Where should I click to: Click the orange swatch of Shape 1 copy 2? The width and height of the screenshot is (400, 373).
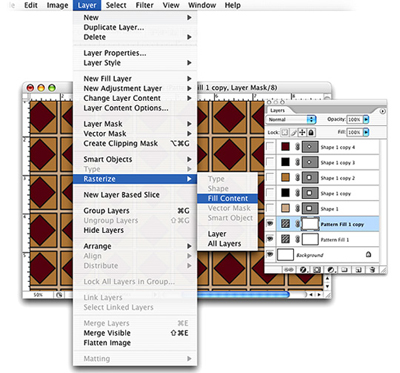click(x=285, y=178)
